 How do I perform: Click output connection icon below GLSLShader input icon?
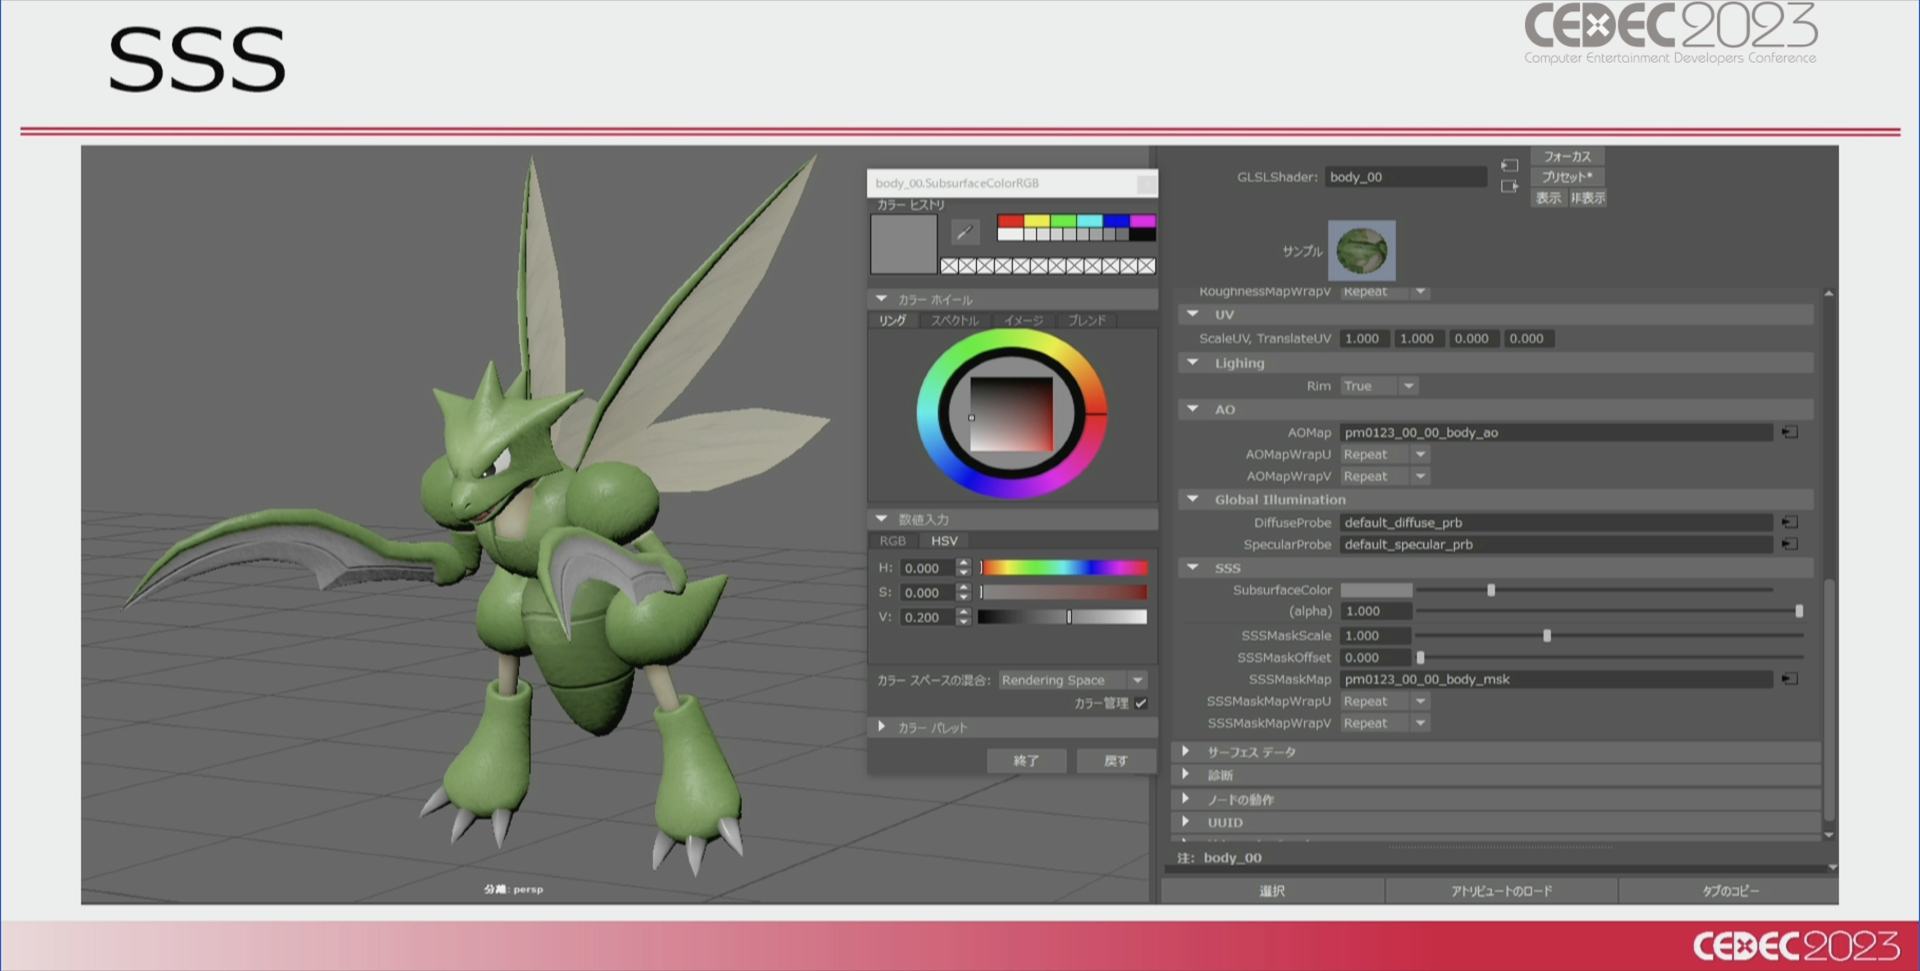pos(1509,186)
